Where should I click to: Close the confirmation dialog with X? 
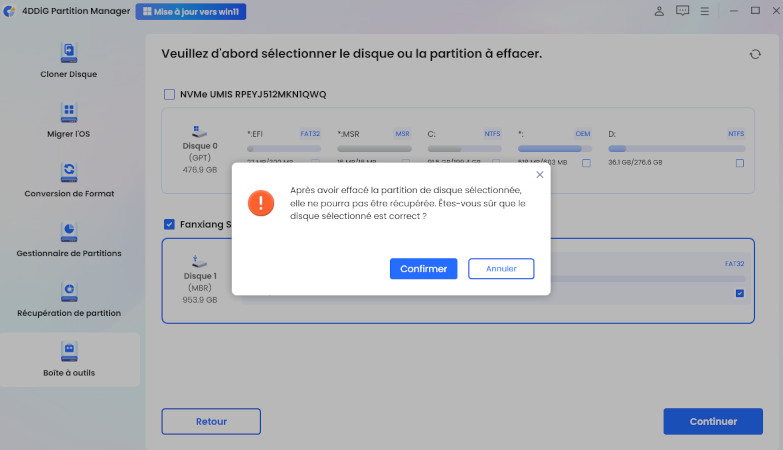click(x=540, y=174)
